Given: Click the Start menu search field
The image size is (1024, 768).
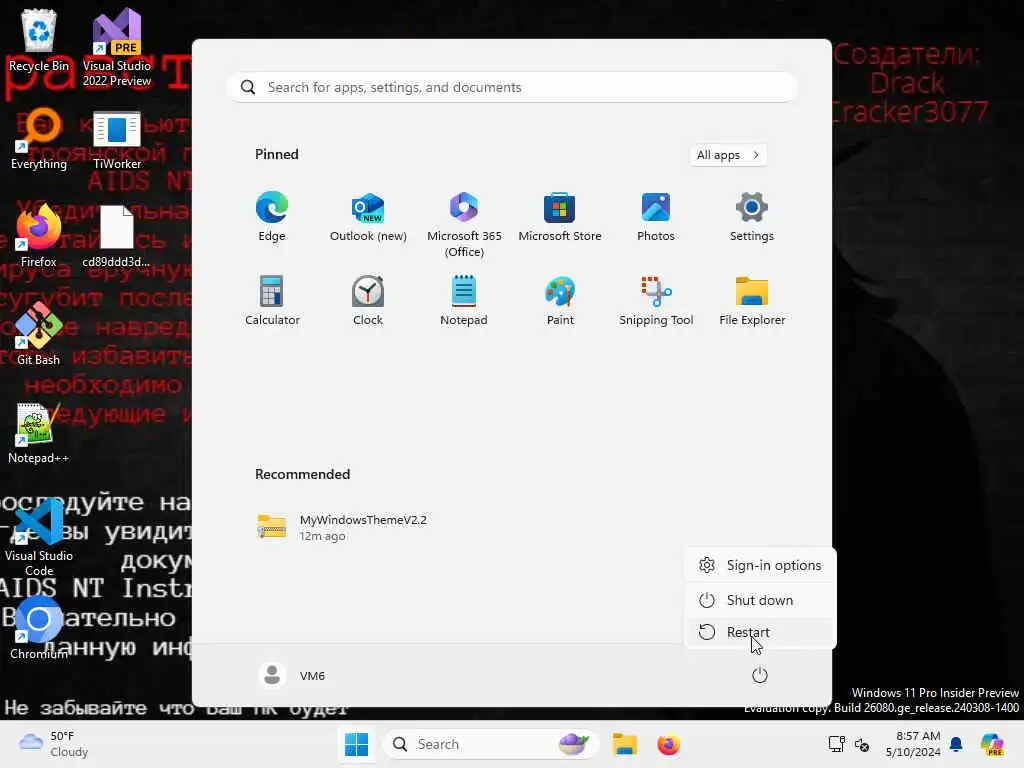Looking at the screenshot, I should (x=512, y=88).
